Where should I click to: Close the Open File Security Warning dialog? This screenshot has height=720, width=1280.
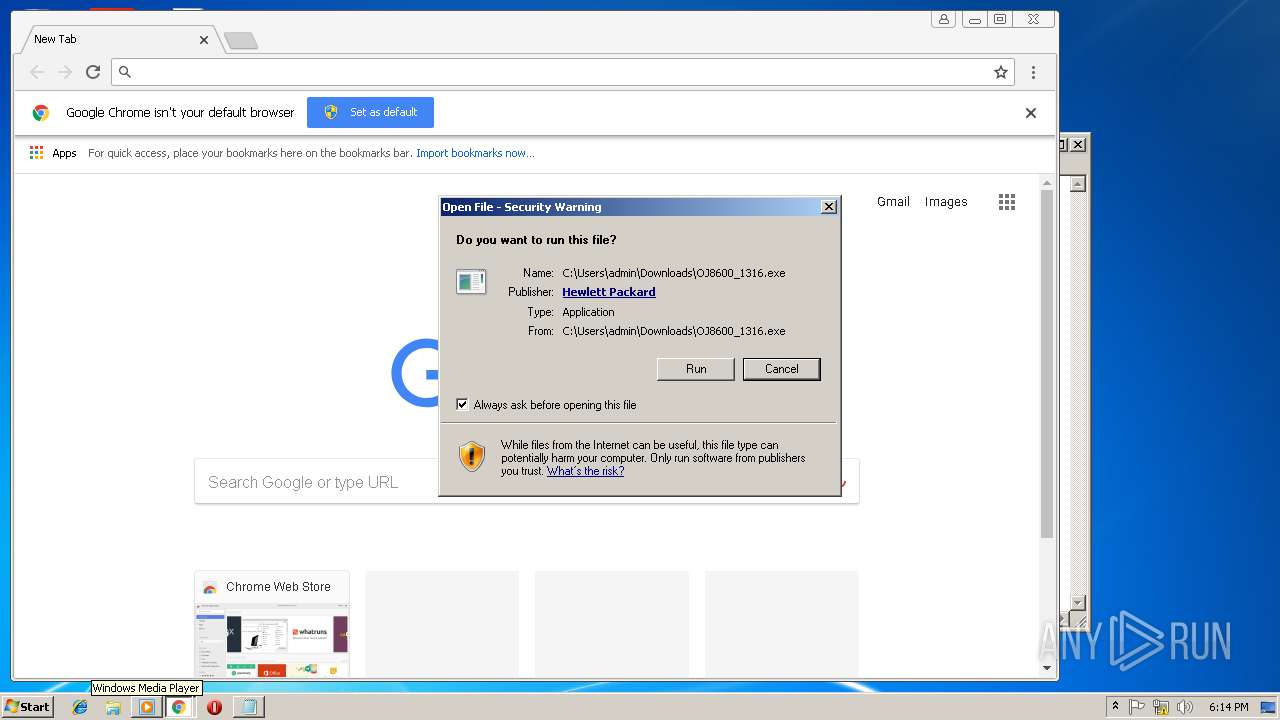click(x=829, y=207)
